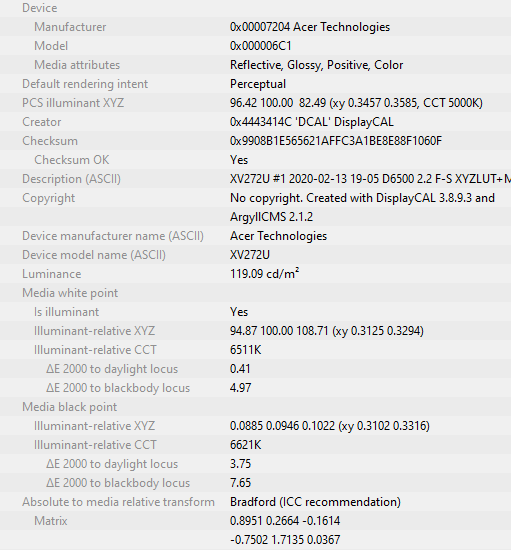512x550 pixels.
Task: Click the Luminance 119.09 cd/m² value
Action: click(264, 274)
